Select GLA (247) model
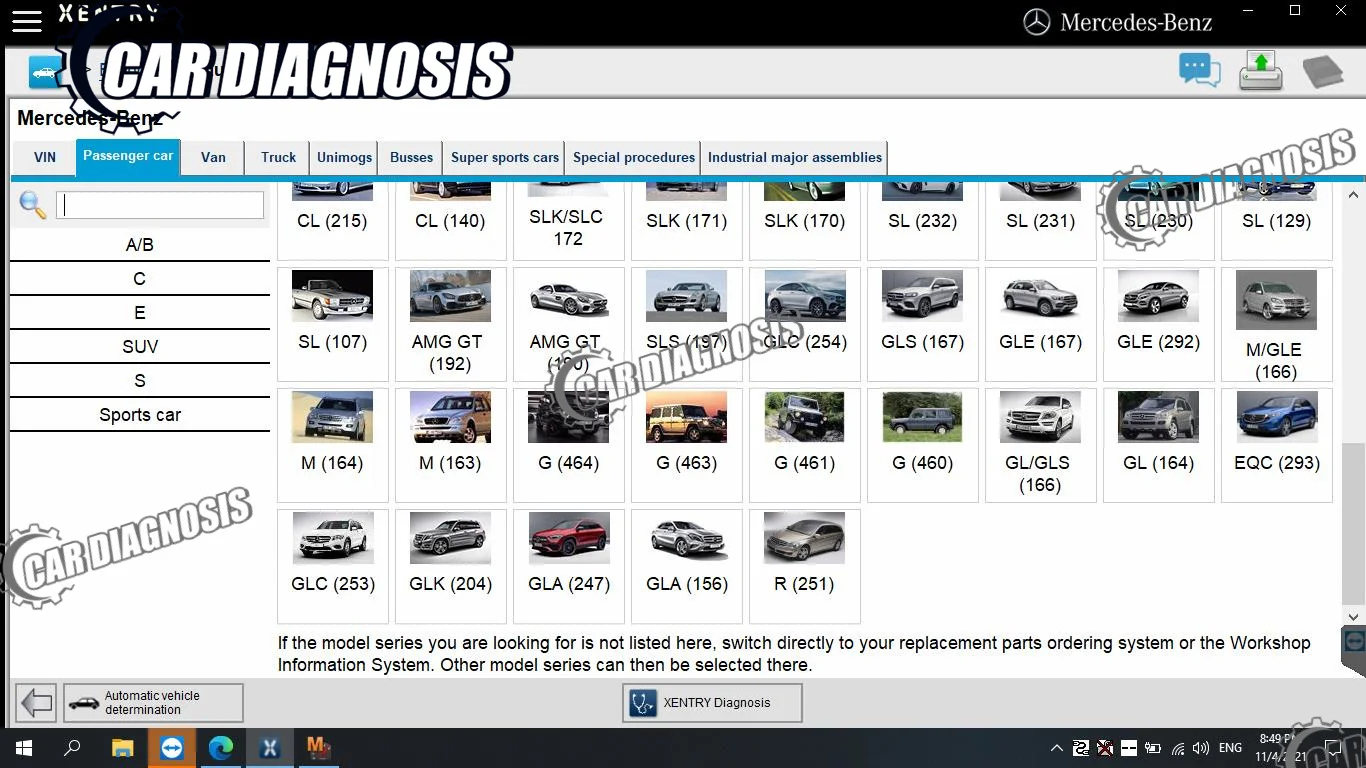This screenshot has height=768, width=1366. tap(569, 566)
